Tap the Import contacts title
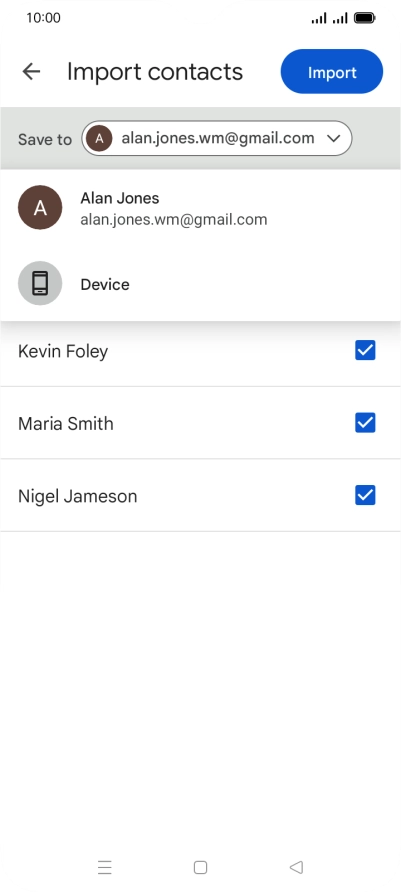 (x=155, y=72)
